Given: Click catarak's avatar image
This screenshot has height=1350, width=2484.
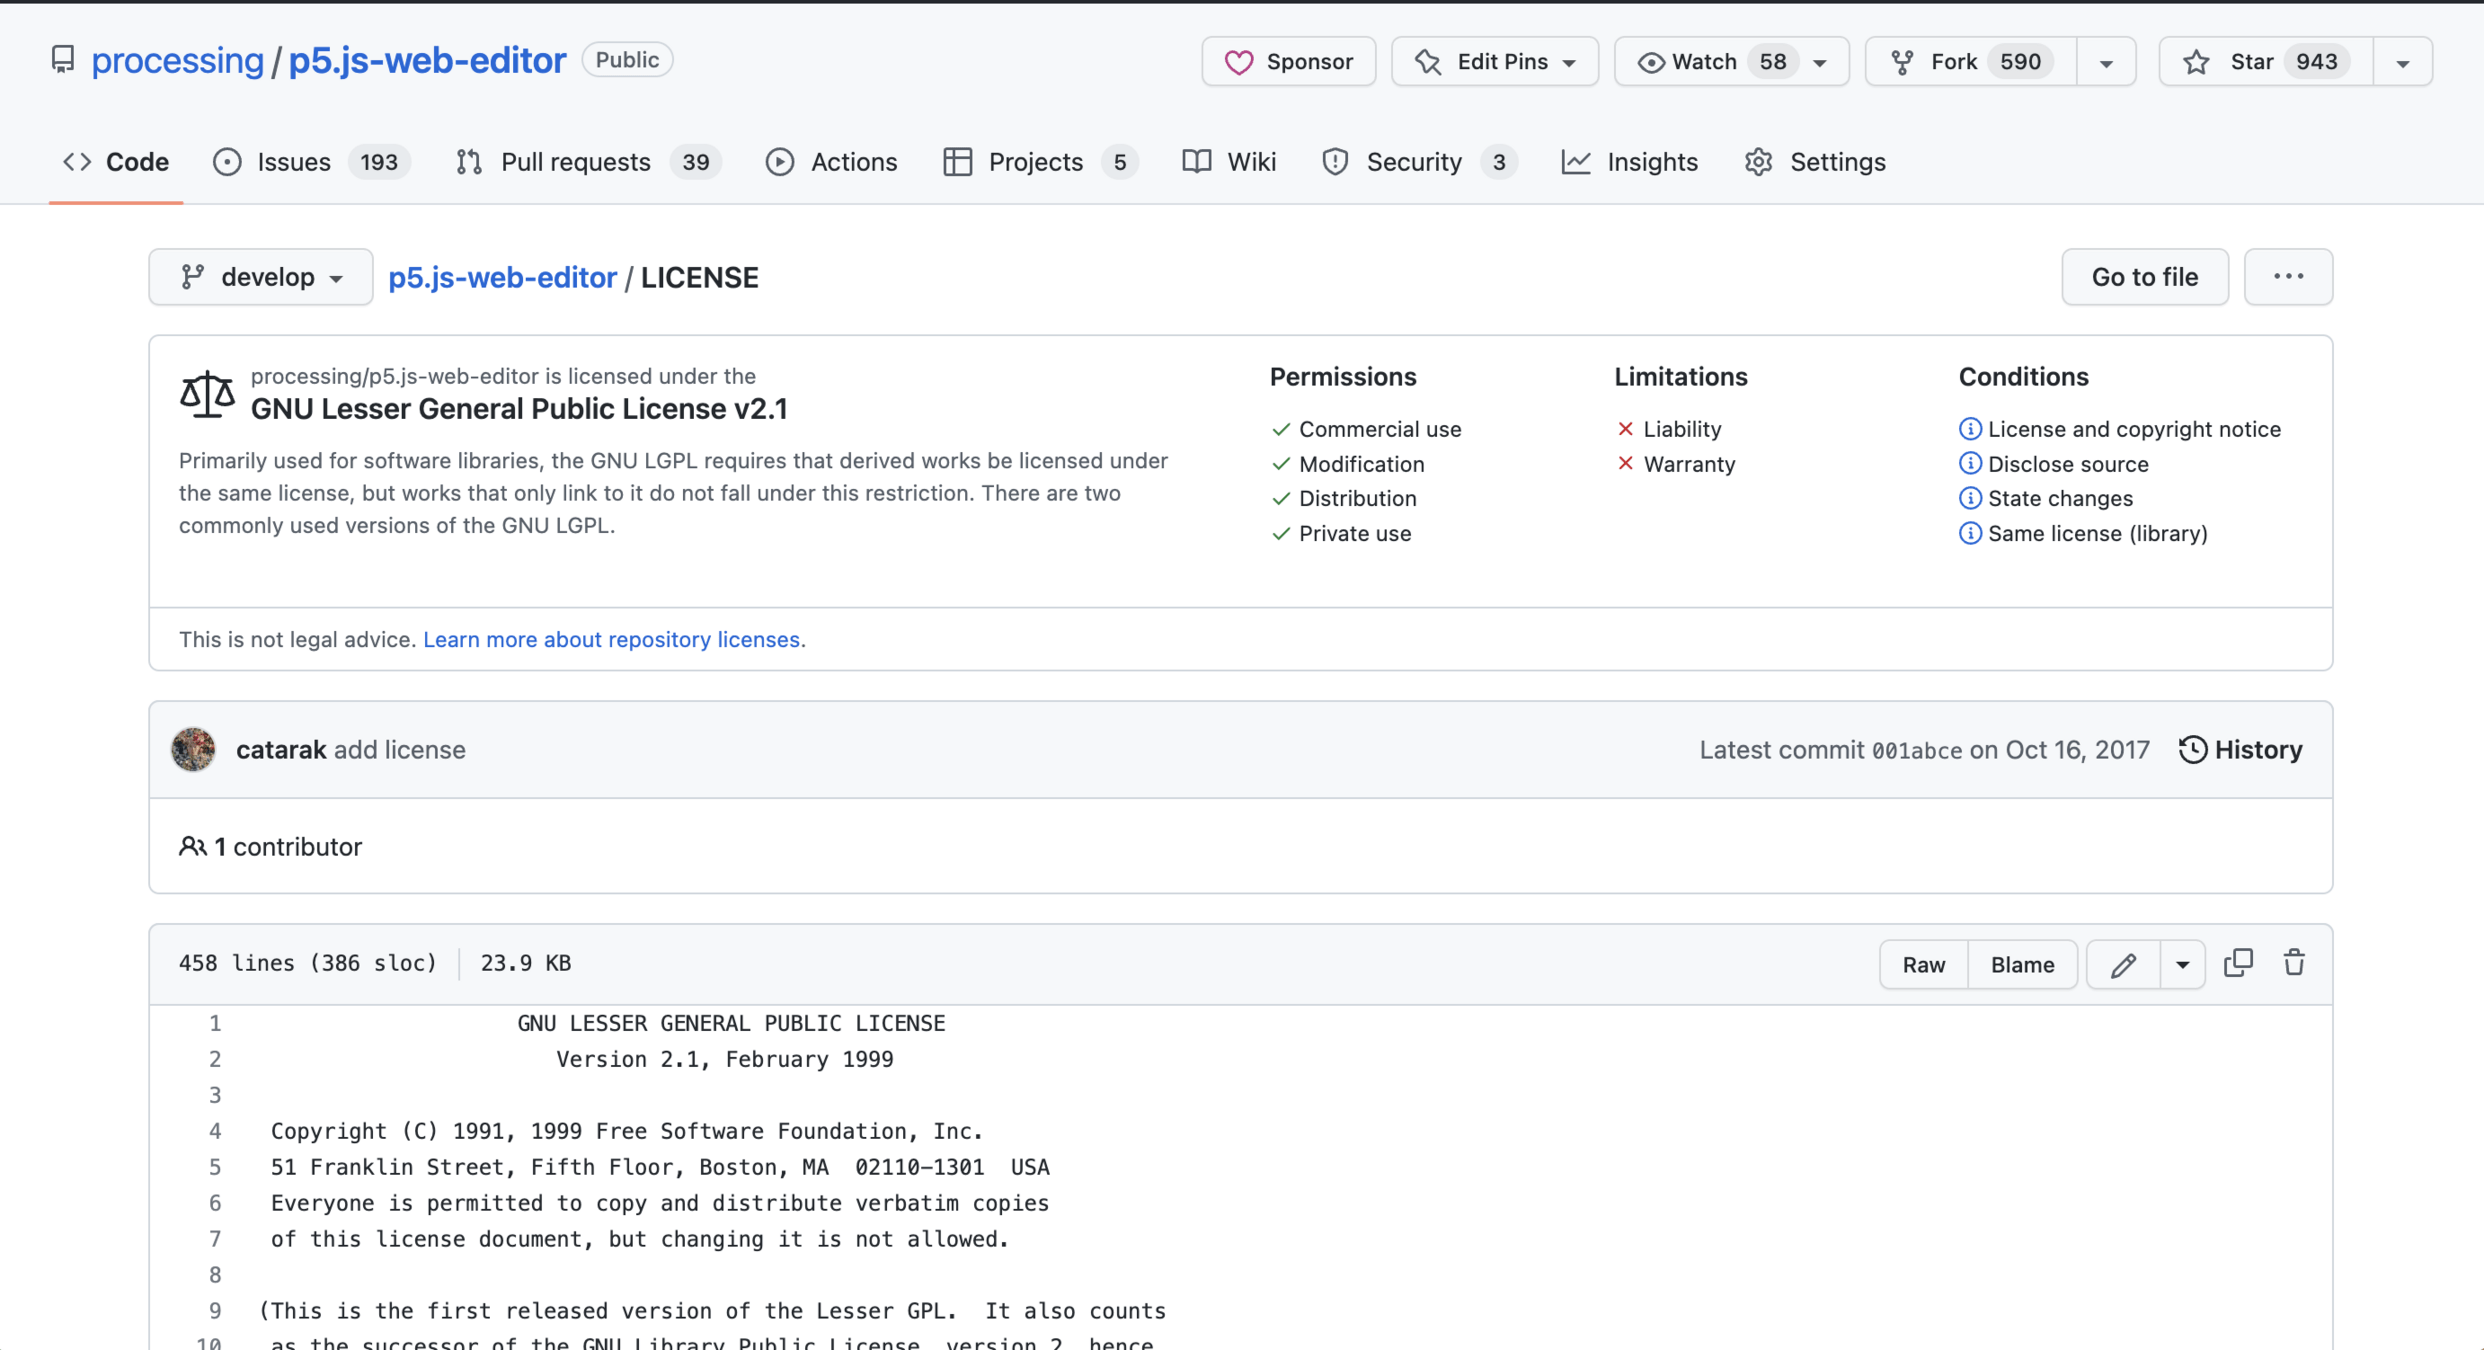Looking at the screenshot, I should coord(193,749).
